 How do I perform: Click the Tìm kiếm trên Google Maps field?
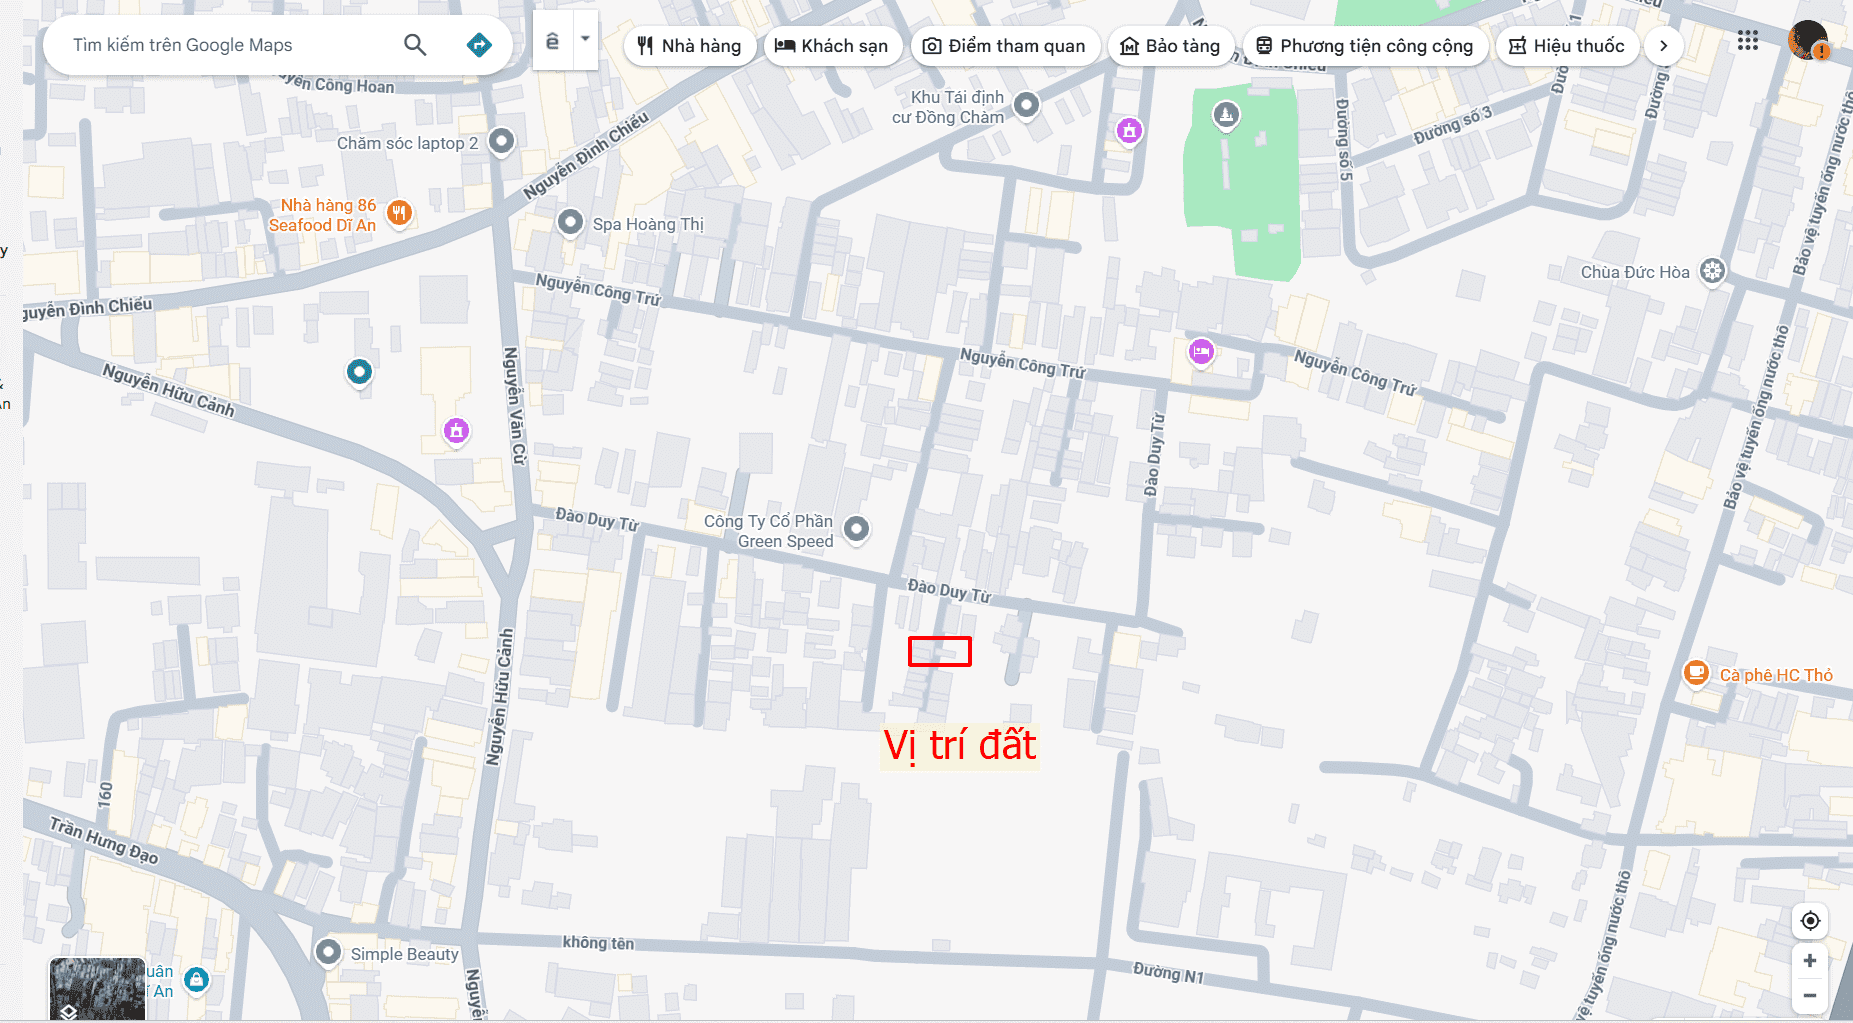(230, 45)
